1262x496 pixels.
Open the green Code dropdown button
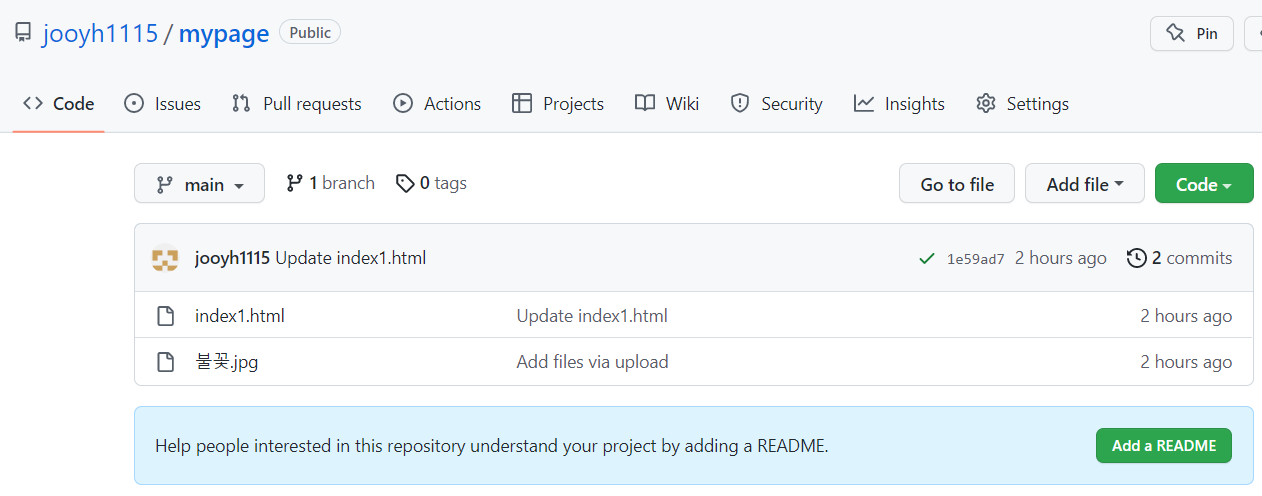tap(1204, 184)
